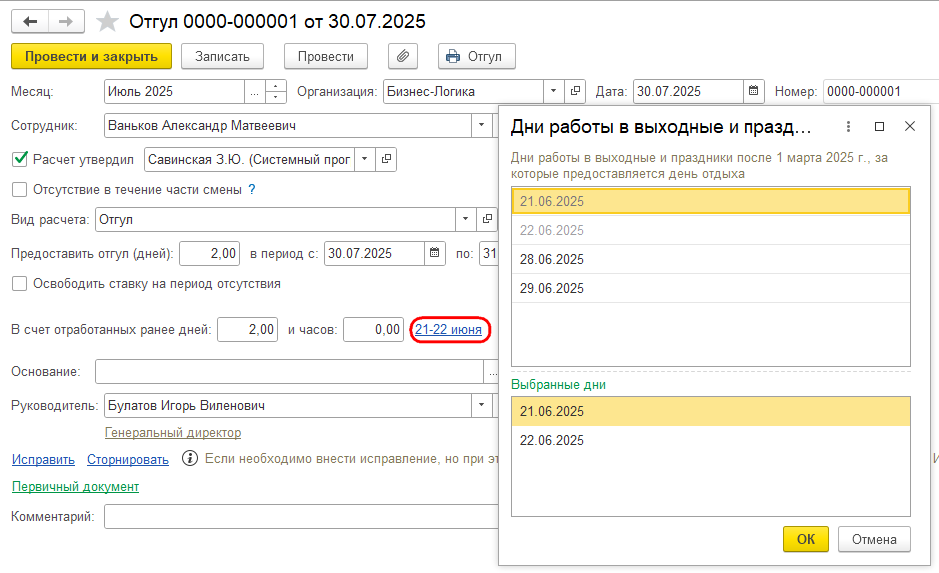Open the Организация record link icon
The width and height of the screenshot is (939, 573).
click(x=575, y=92)
